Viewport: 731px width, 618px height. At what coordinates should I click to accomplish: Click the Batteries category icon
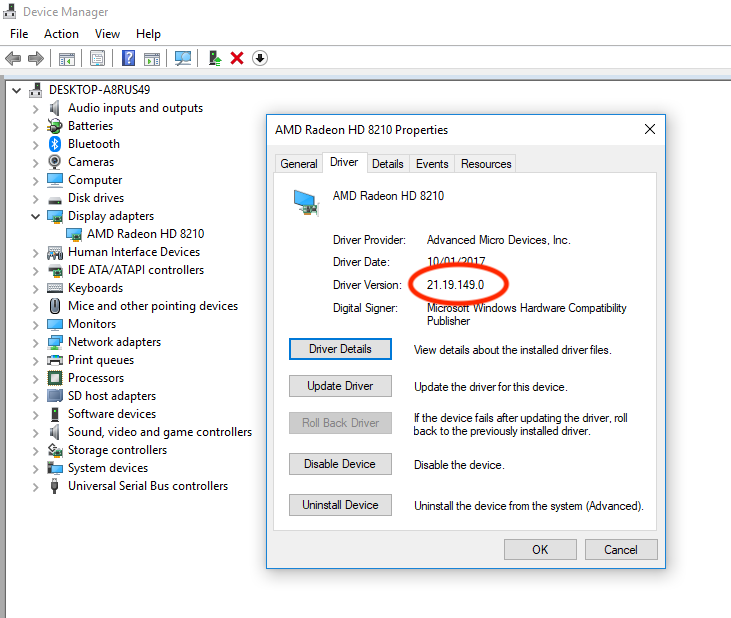(x=55, y=126)
